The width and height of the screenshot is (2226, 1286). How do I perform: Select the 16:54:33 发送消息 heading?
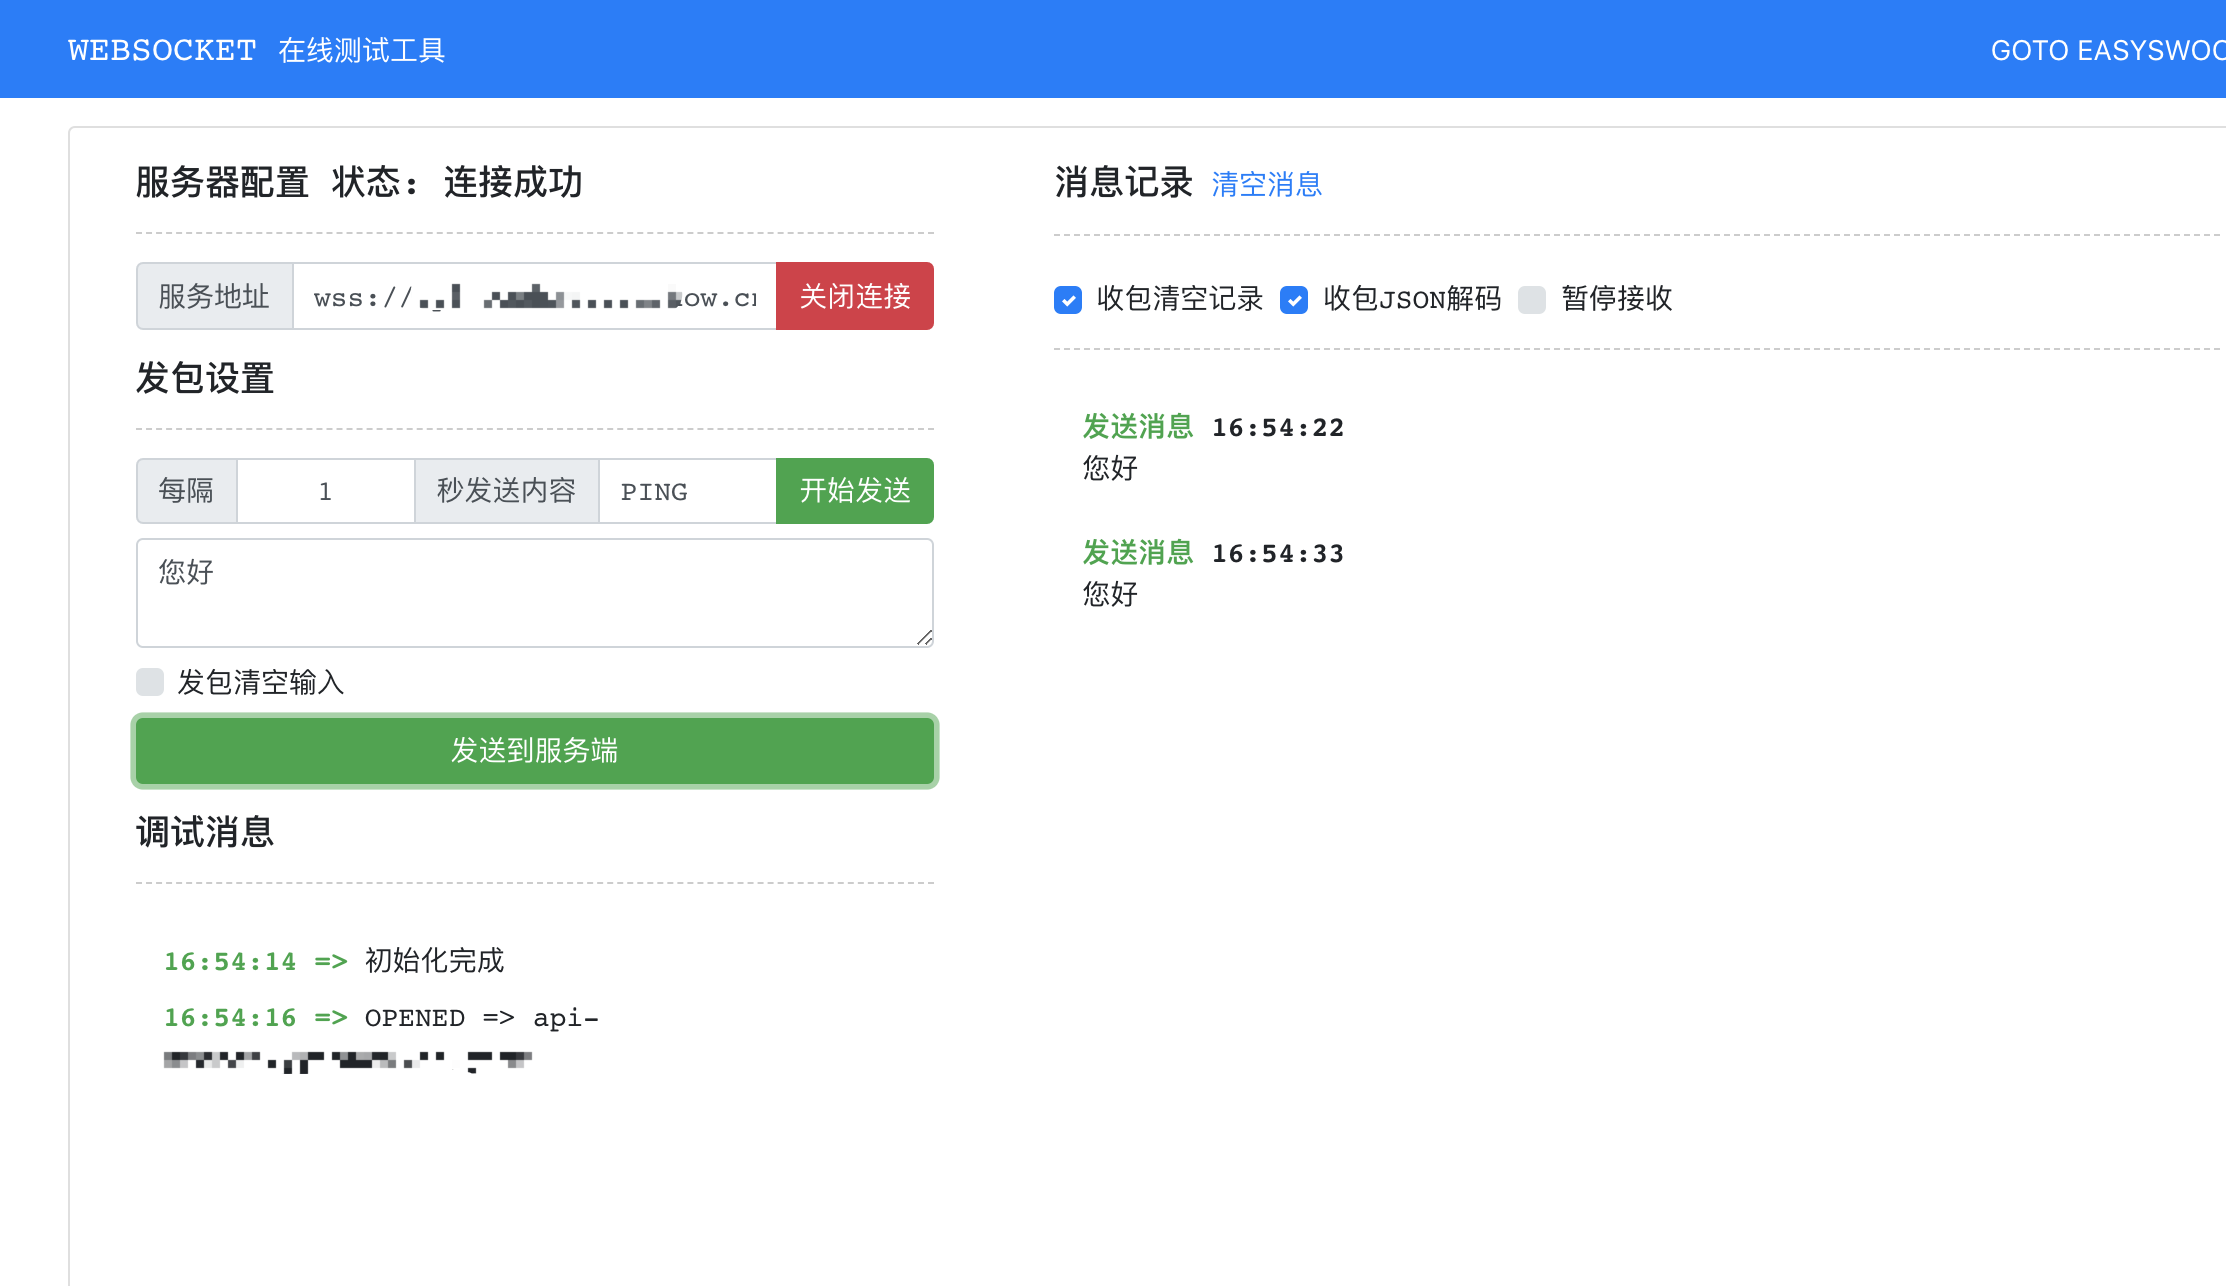1214,553
